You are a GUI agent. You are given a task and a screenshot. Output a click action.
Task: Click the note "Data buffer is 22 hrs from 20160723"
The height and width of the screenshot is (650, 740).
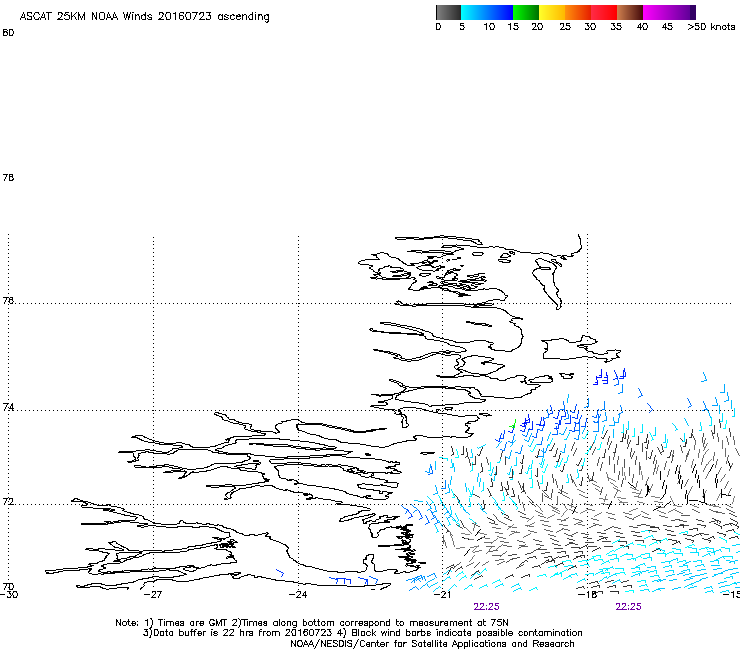[x=243, y=633]
